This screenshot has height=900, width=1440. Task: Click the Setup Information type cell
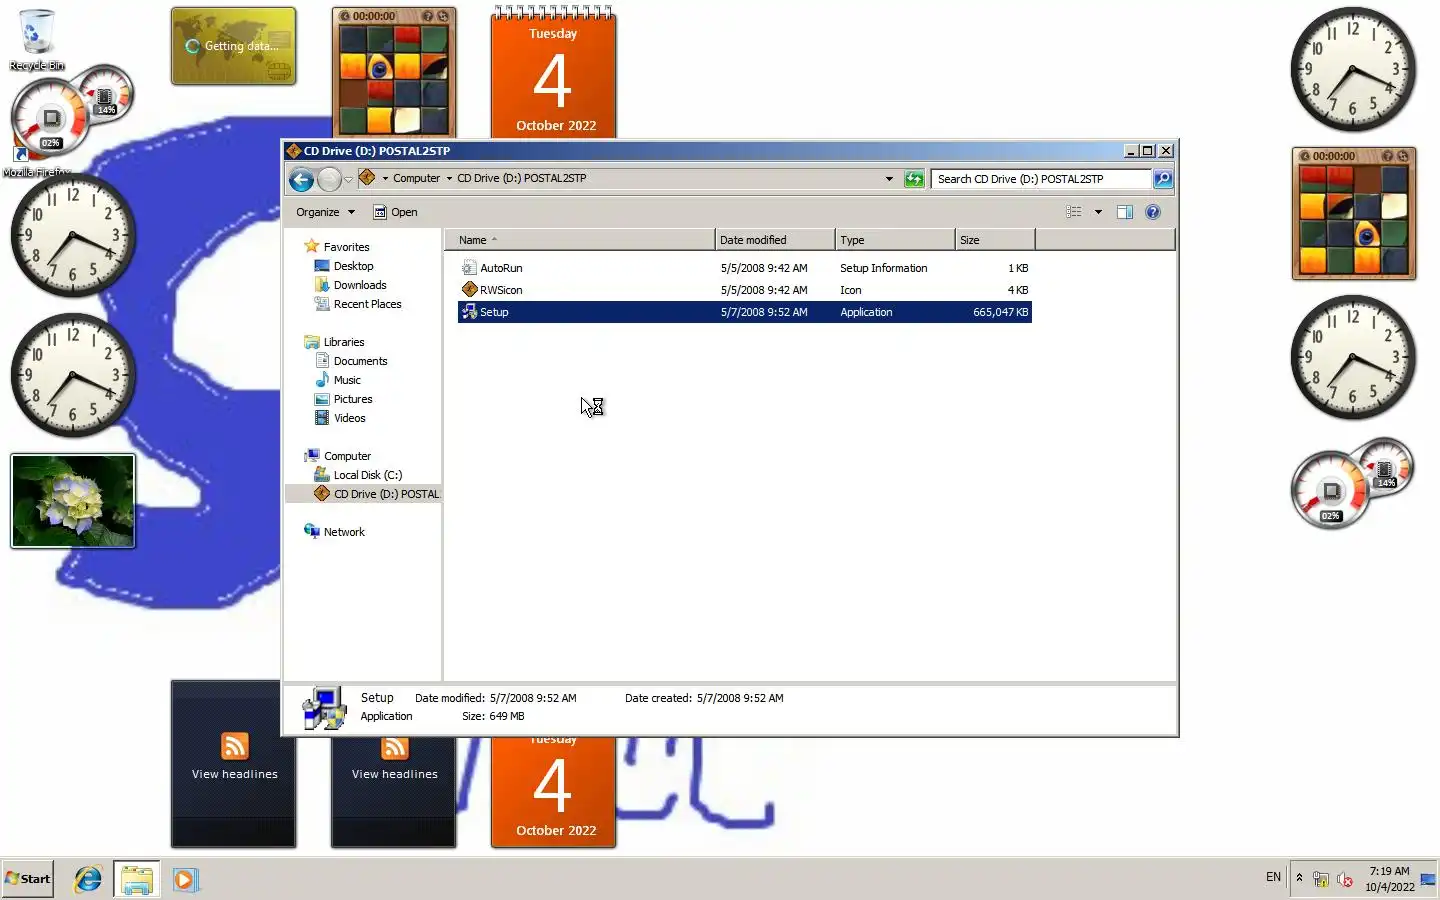pos(884,268)
